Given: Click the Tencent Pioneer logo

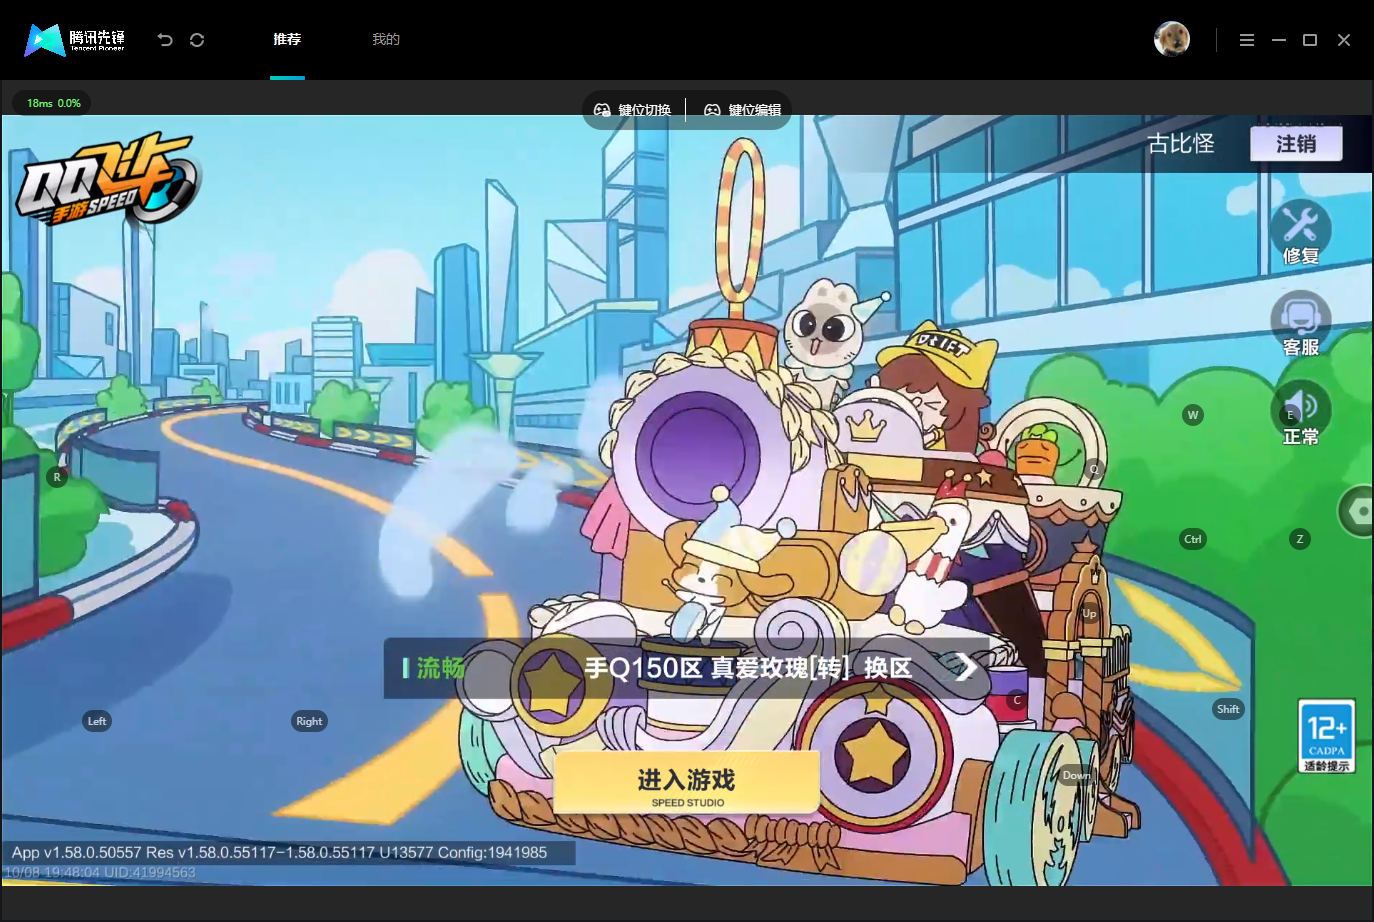Looking at the screenshot, I should [75, 40].
